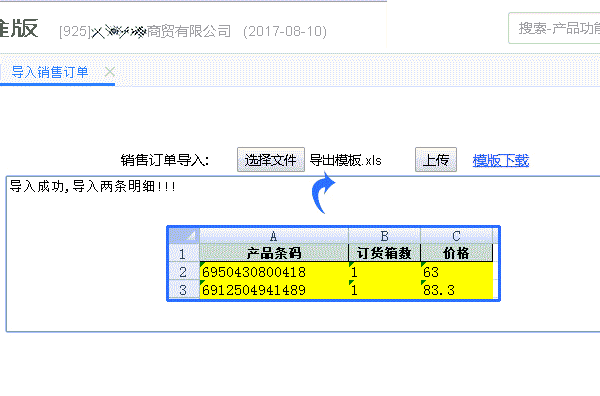600x396 pixels.
Task: Focus the 搜索-产品功能 search field
Action: 554,28
